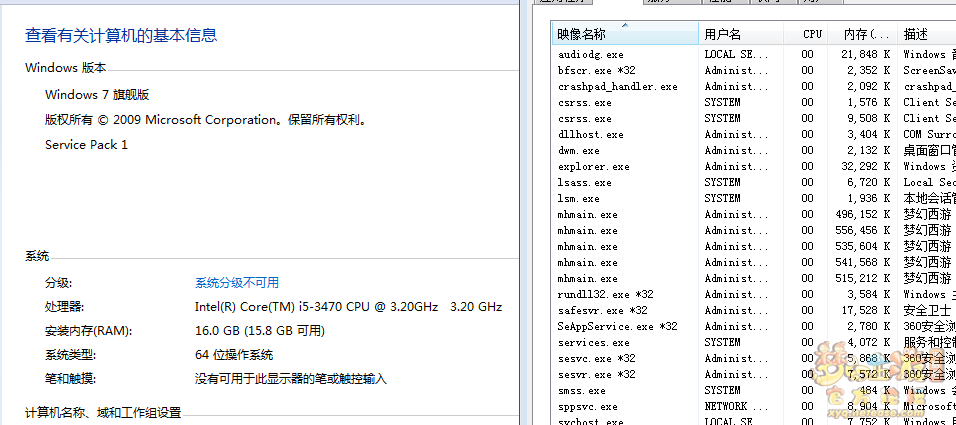Select mhmain.exe row with 515,212 K memory
Viewport: 956px width, 425px height.
coord(754,279)
